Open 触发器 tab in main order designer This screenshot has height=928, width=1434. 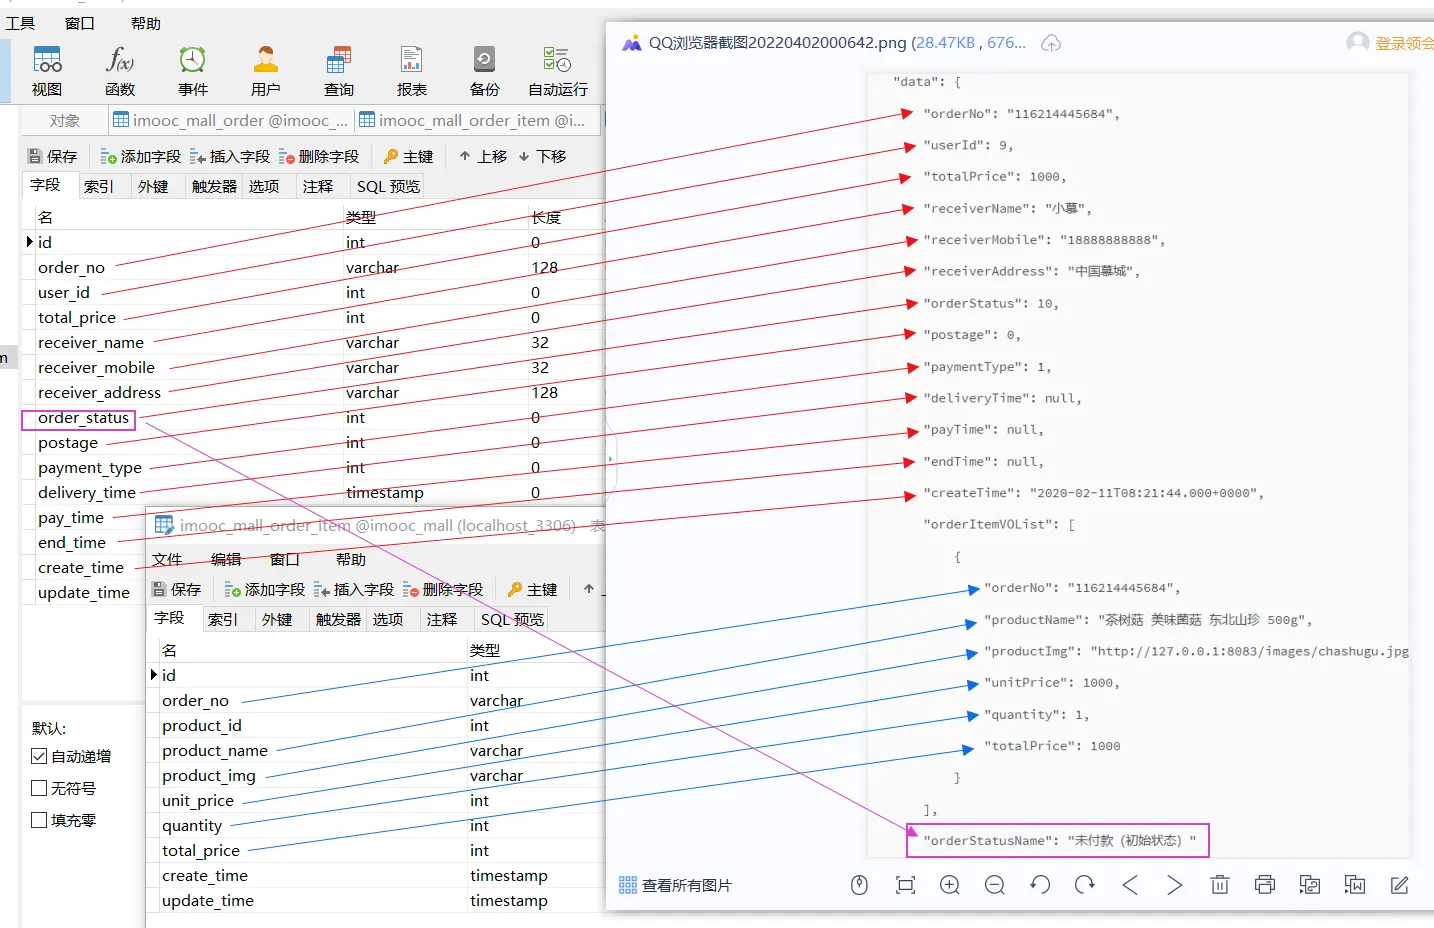(214, 186)
